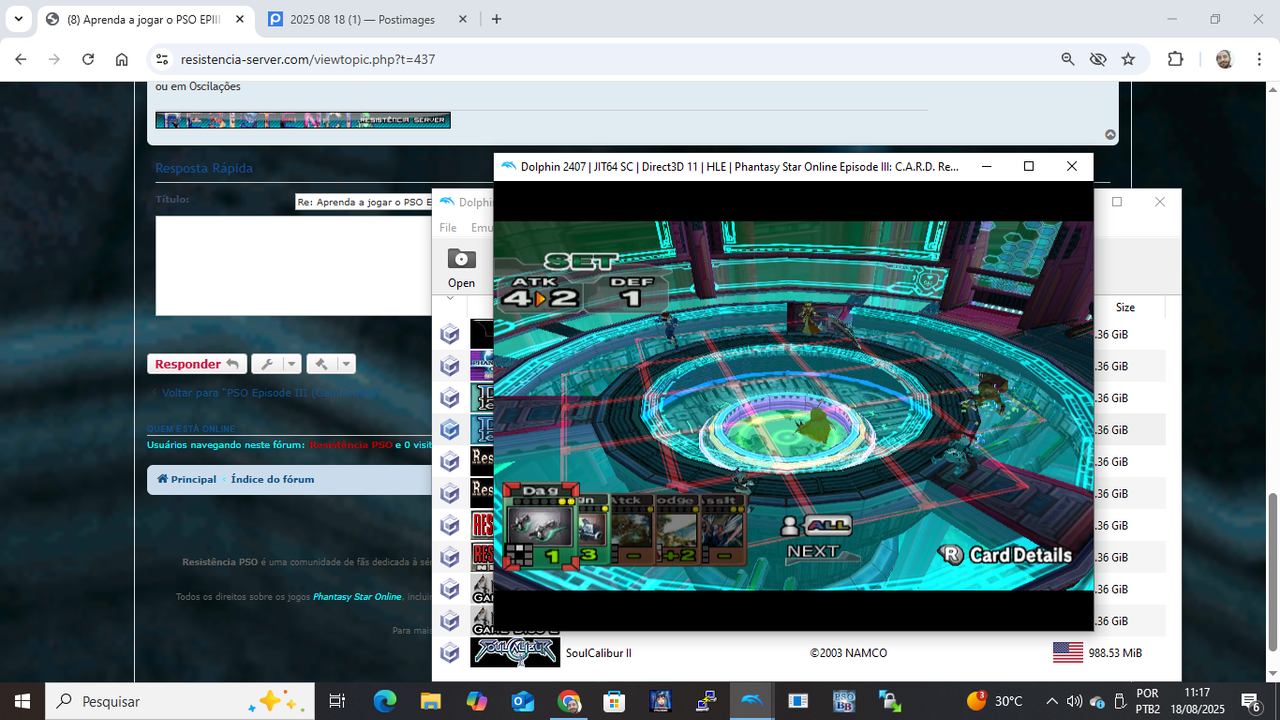Viewport: 1280px width, 720px height.
Task: Click the SoulCalibur II banner image
Action: tap(515, 653)
